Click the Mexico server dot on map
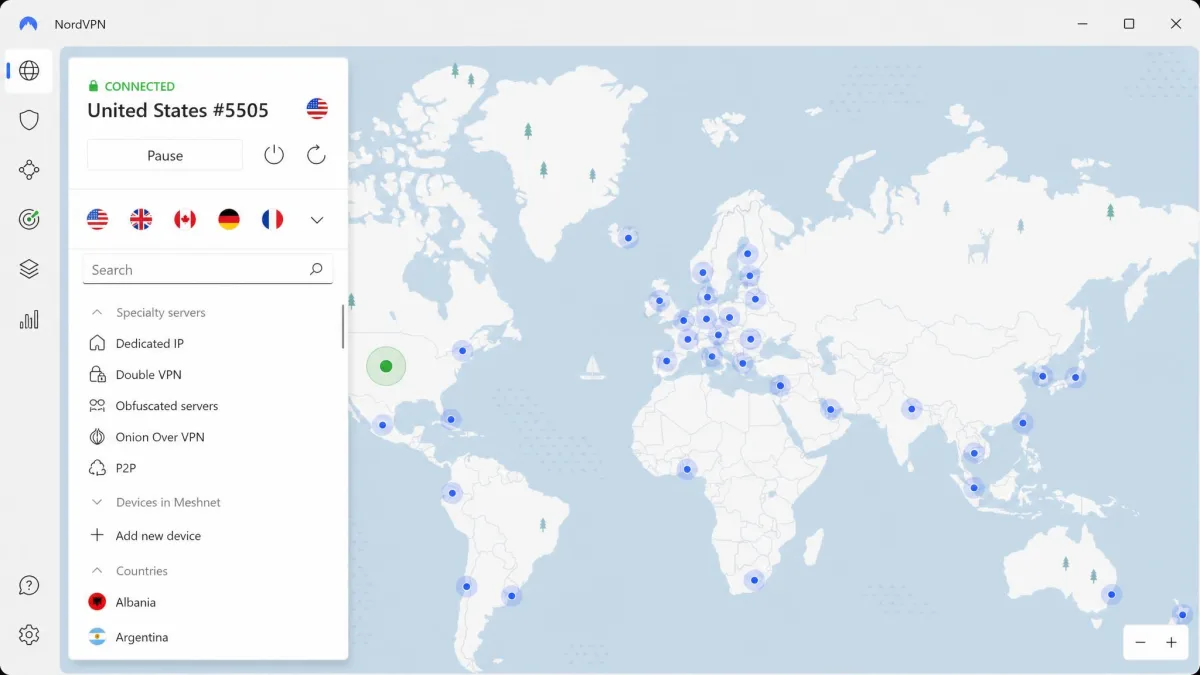The image size is (1200, 675). [x=383, y=426]
